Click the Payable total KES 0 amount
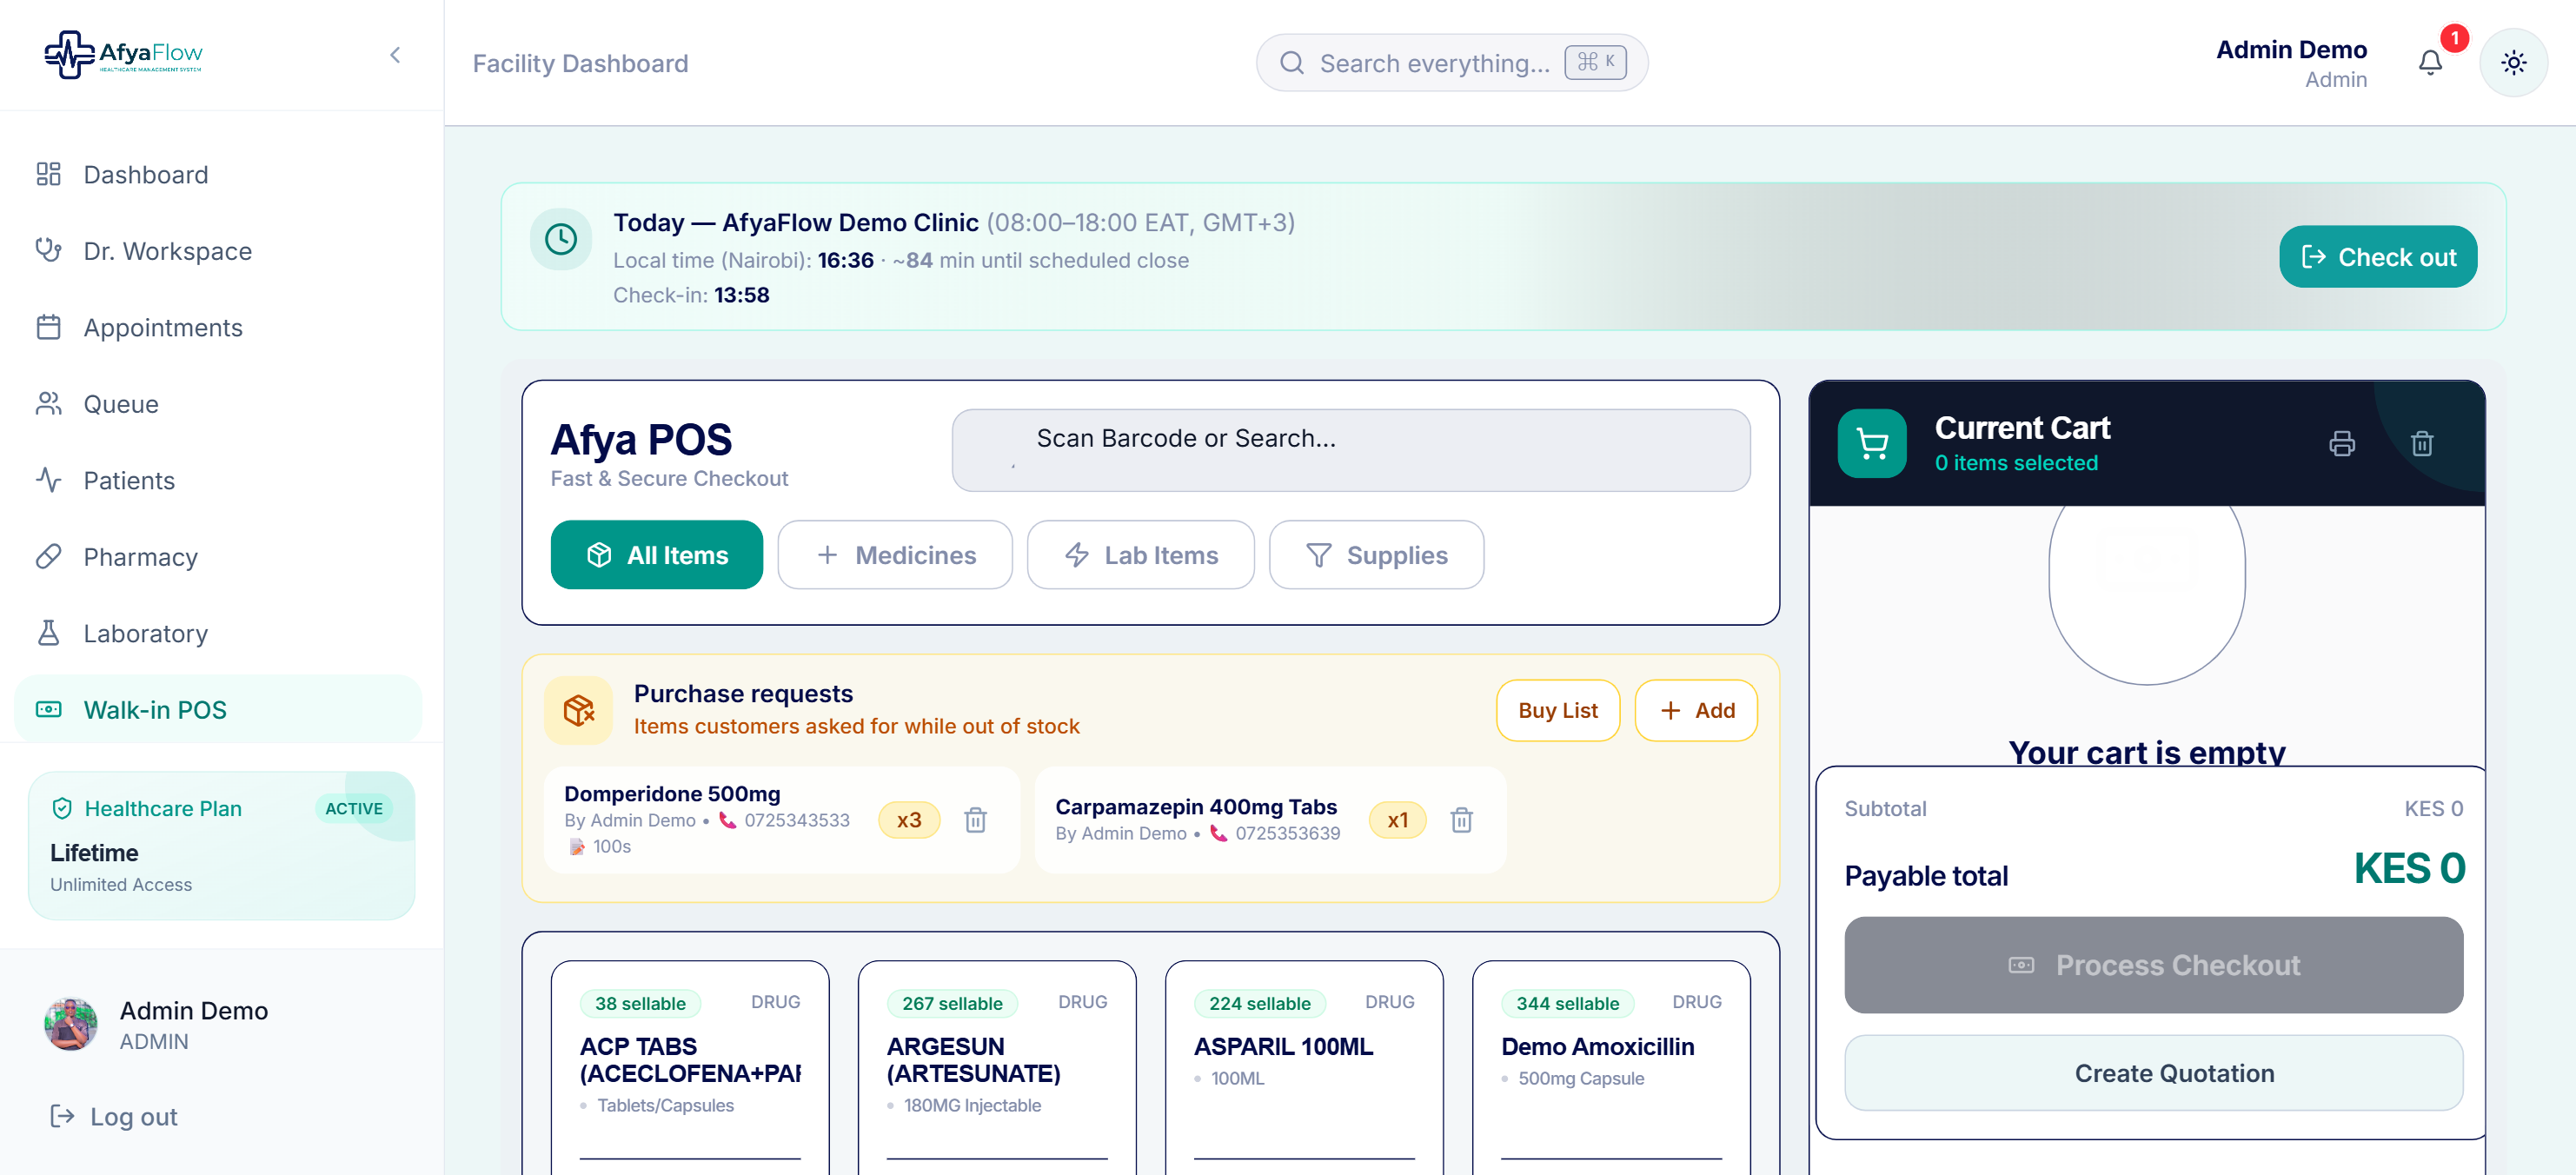The height and width of the screenshot is (1175, 2576). (x=2408, y=869)
